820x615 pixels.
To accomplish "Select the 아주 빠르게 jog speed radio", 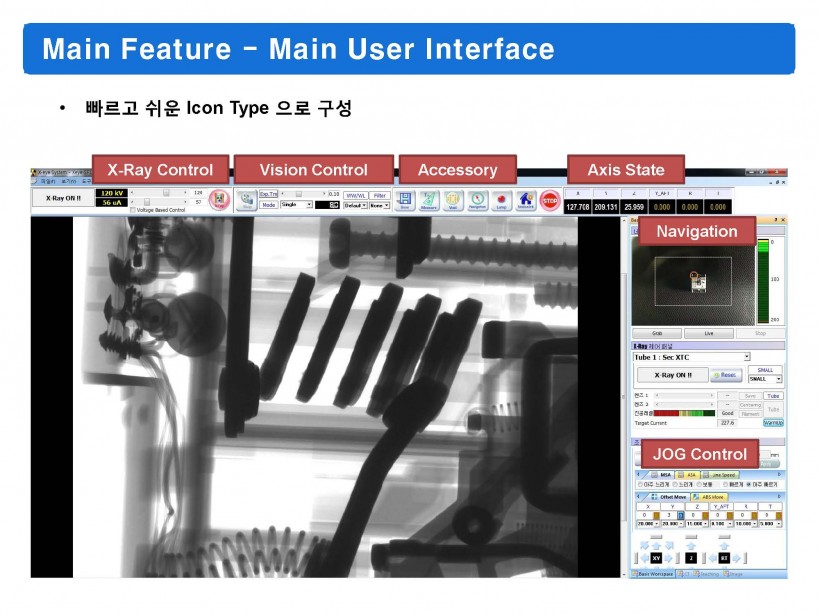I will tap(749, 485).
